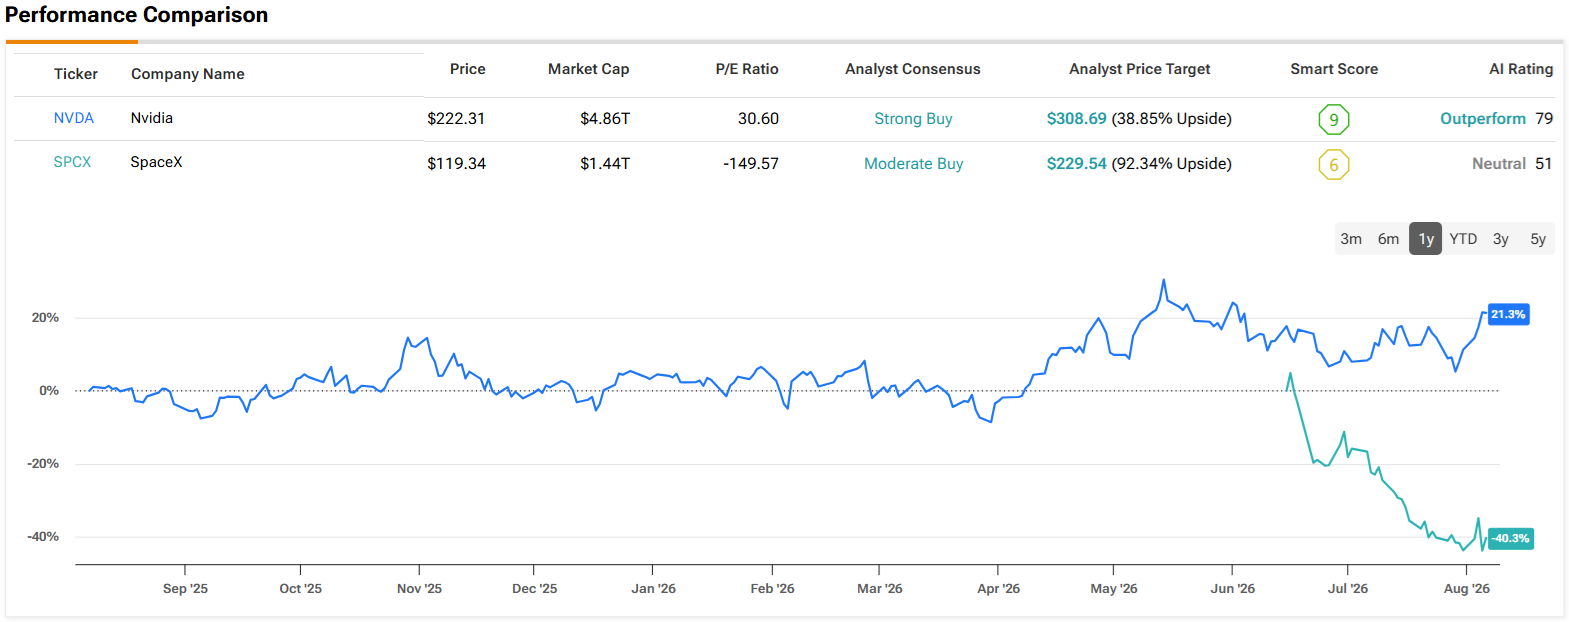This screenshot has height=622, width=1569.
Task: Sort by P/E Ratio column header
Action: 747,69
